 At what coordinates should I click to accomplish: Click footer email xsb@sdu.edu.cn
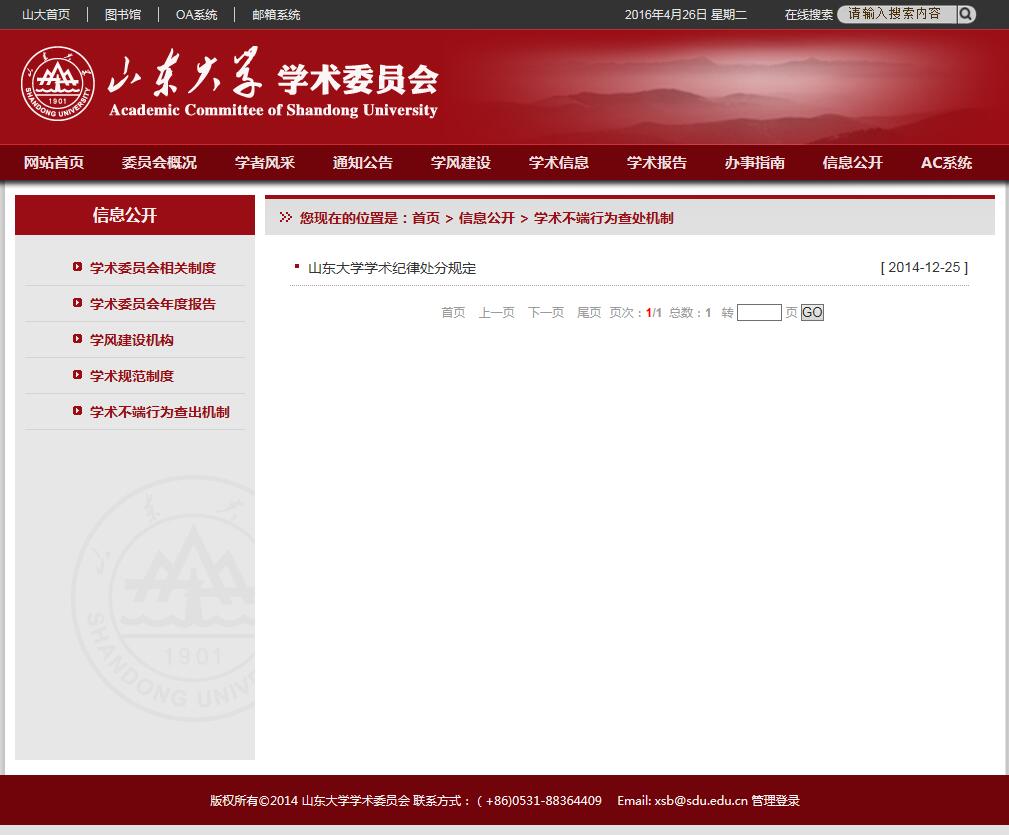(x=701, y=801)
